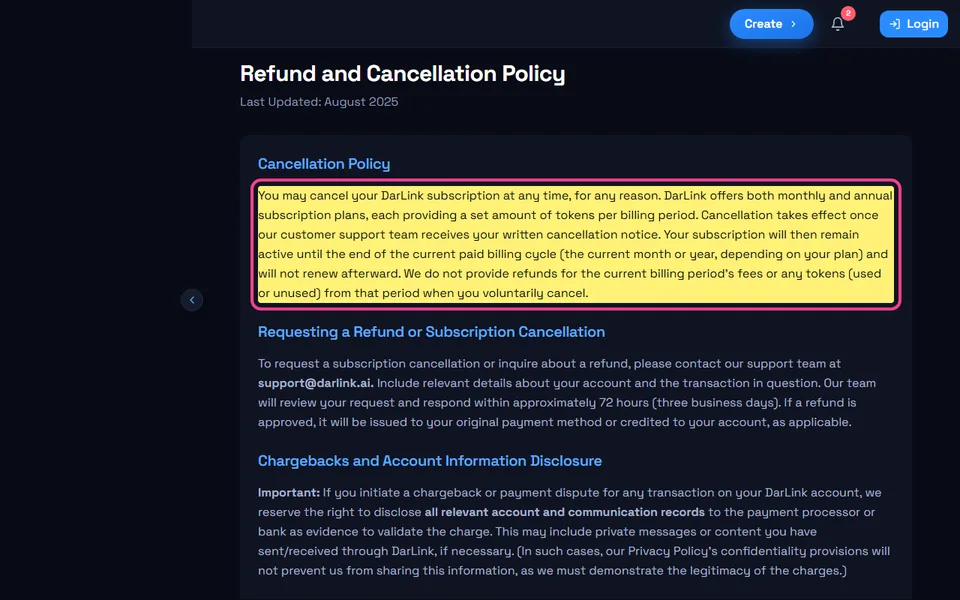Open the Login button
960x600 pixels.
(x=913, y=24)
